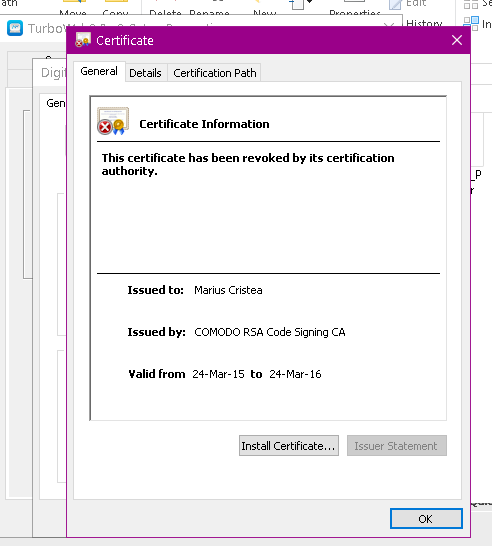Click the revoked certificate icon
Image resolution: width=492 pixels, height=546 pixels.
[113, 121]
